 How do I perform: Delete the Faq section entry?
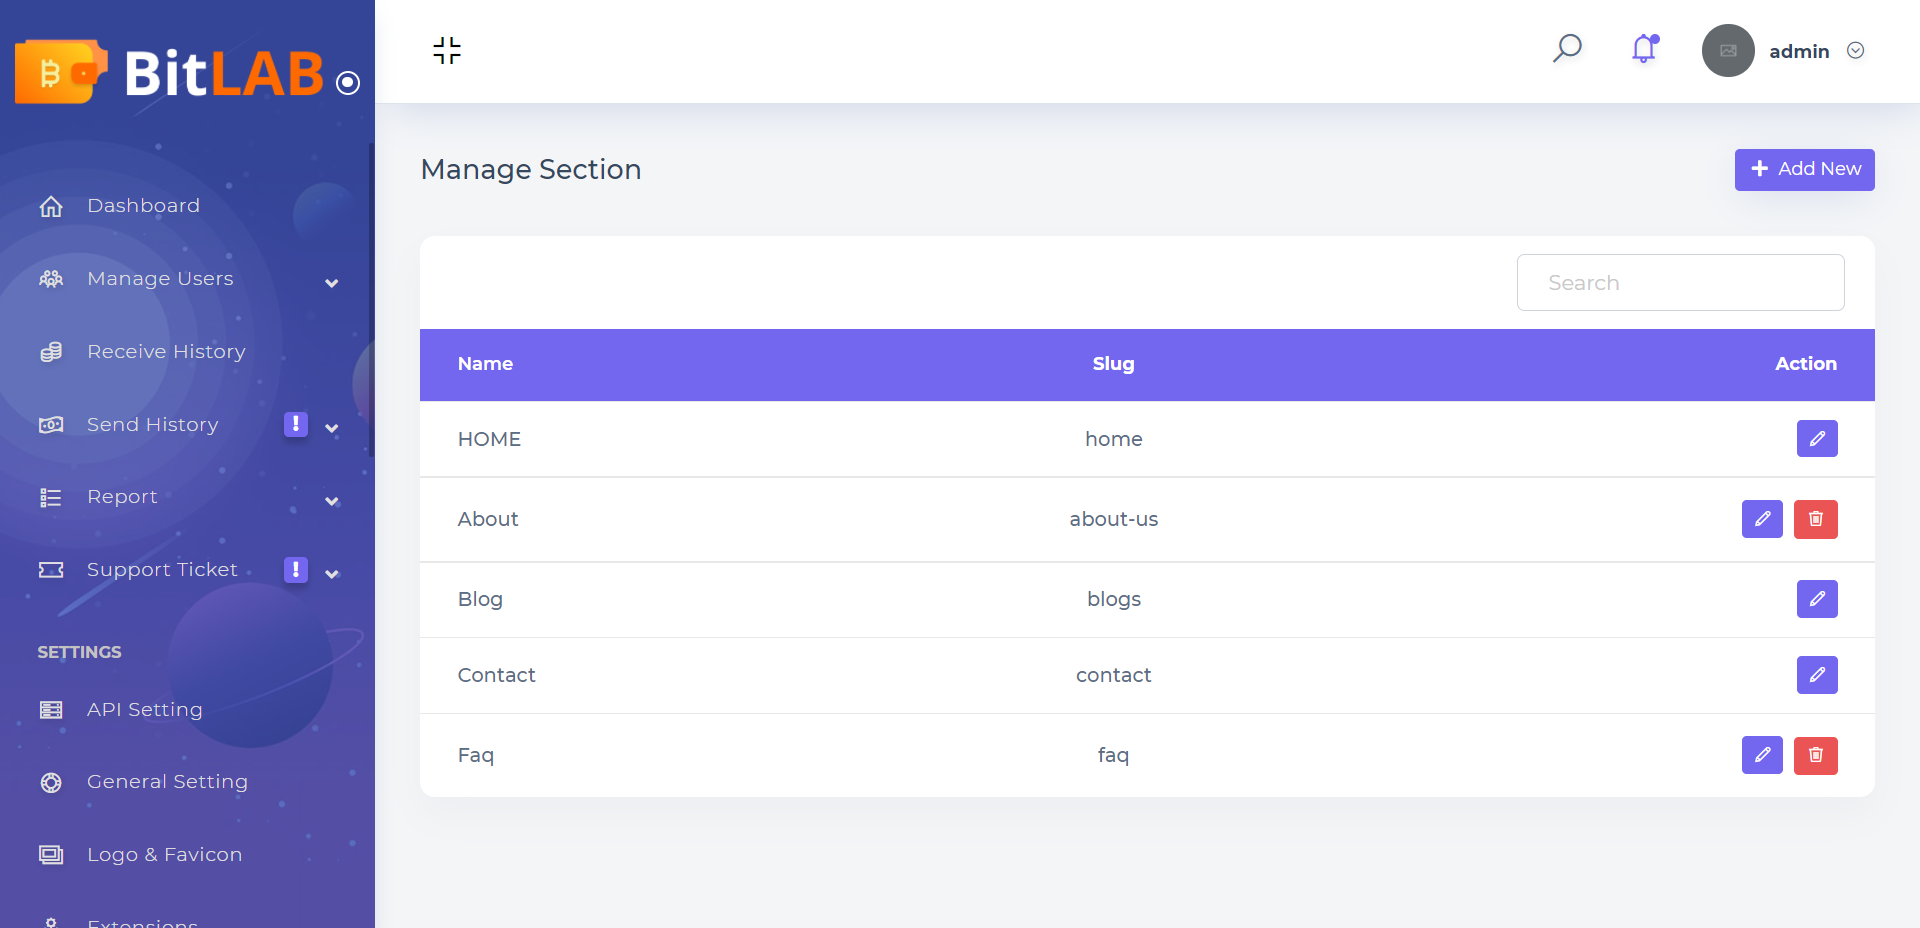[x=1815, y=755]
